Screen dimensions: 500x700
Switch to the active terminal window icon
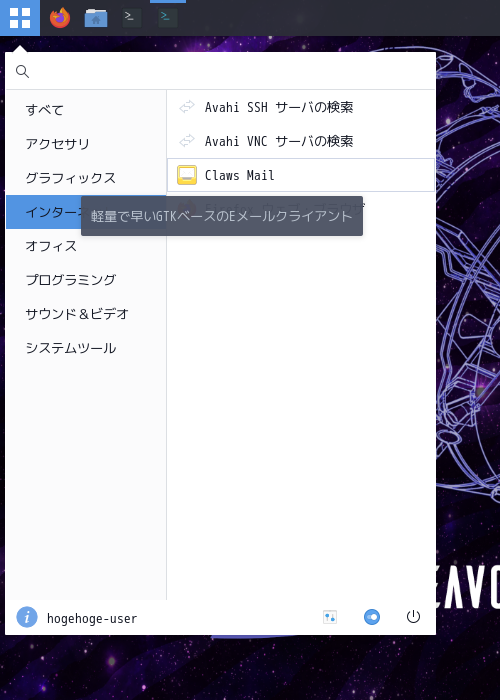(x=168, y=18)
